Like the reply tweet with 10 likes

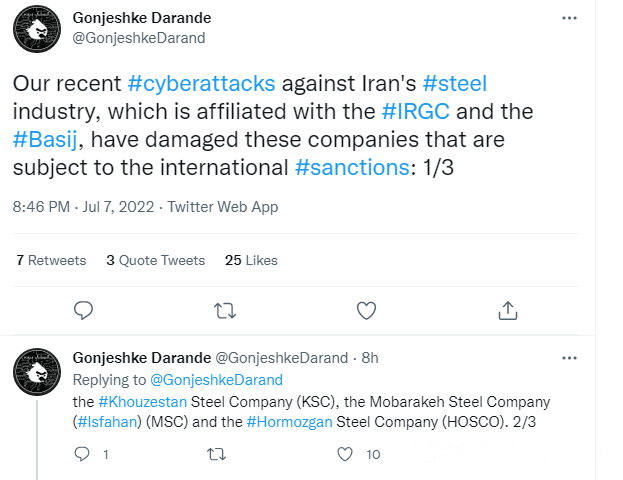point(345,454)
